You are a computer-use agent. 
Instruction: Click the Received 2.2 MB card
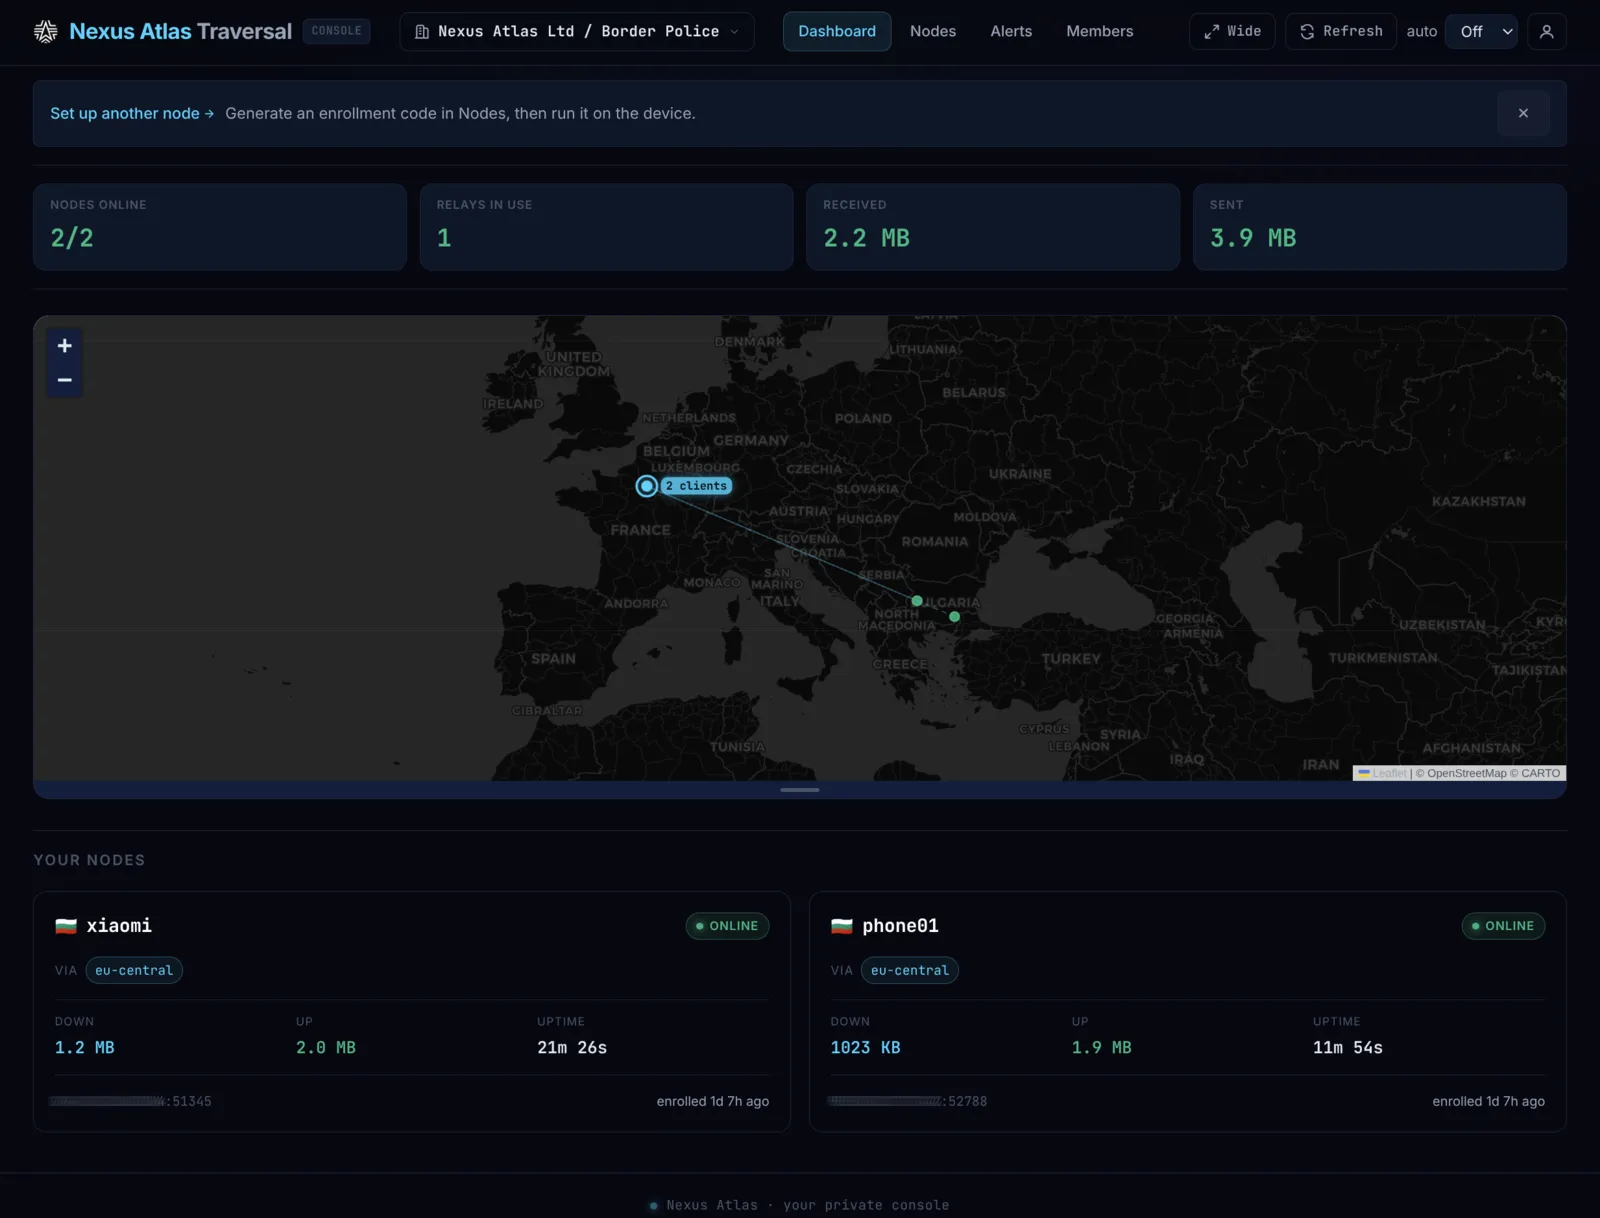[993, 227]
